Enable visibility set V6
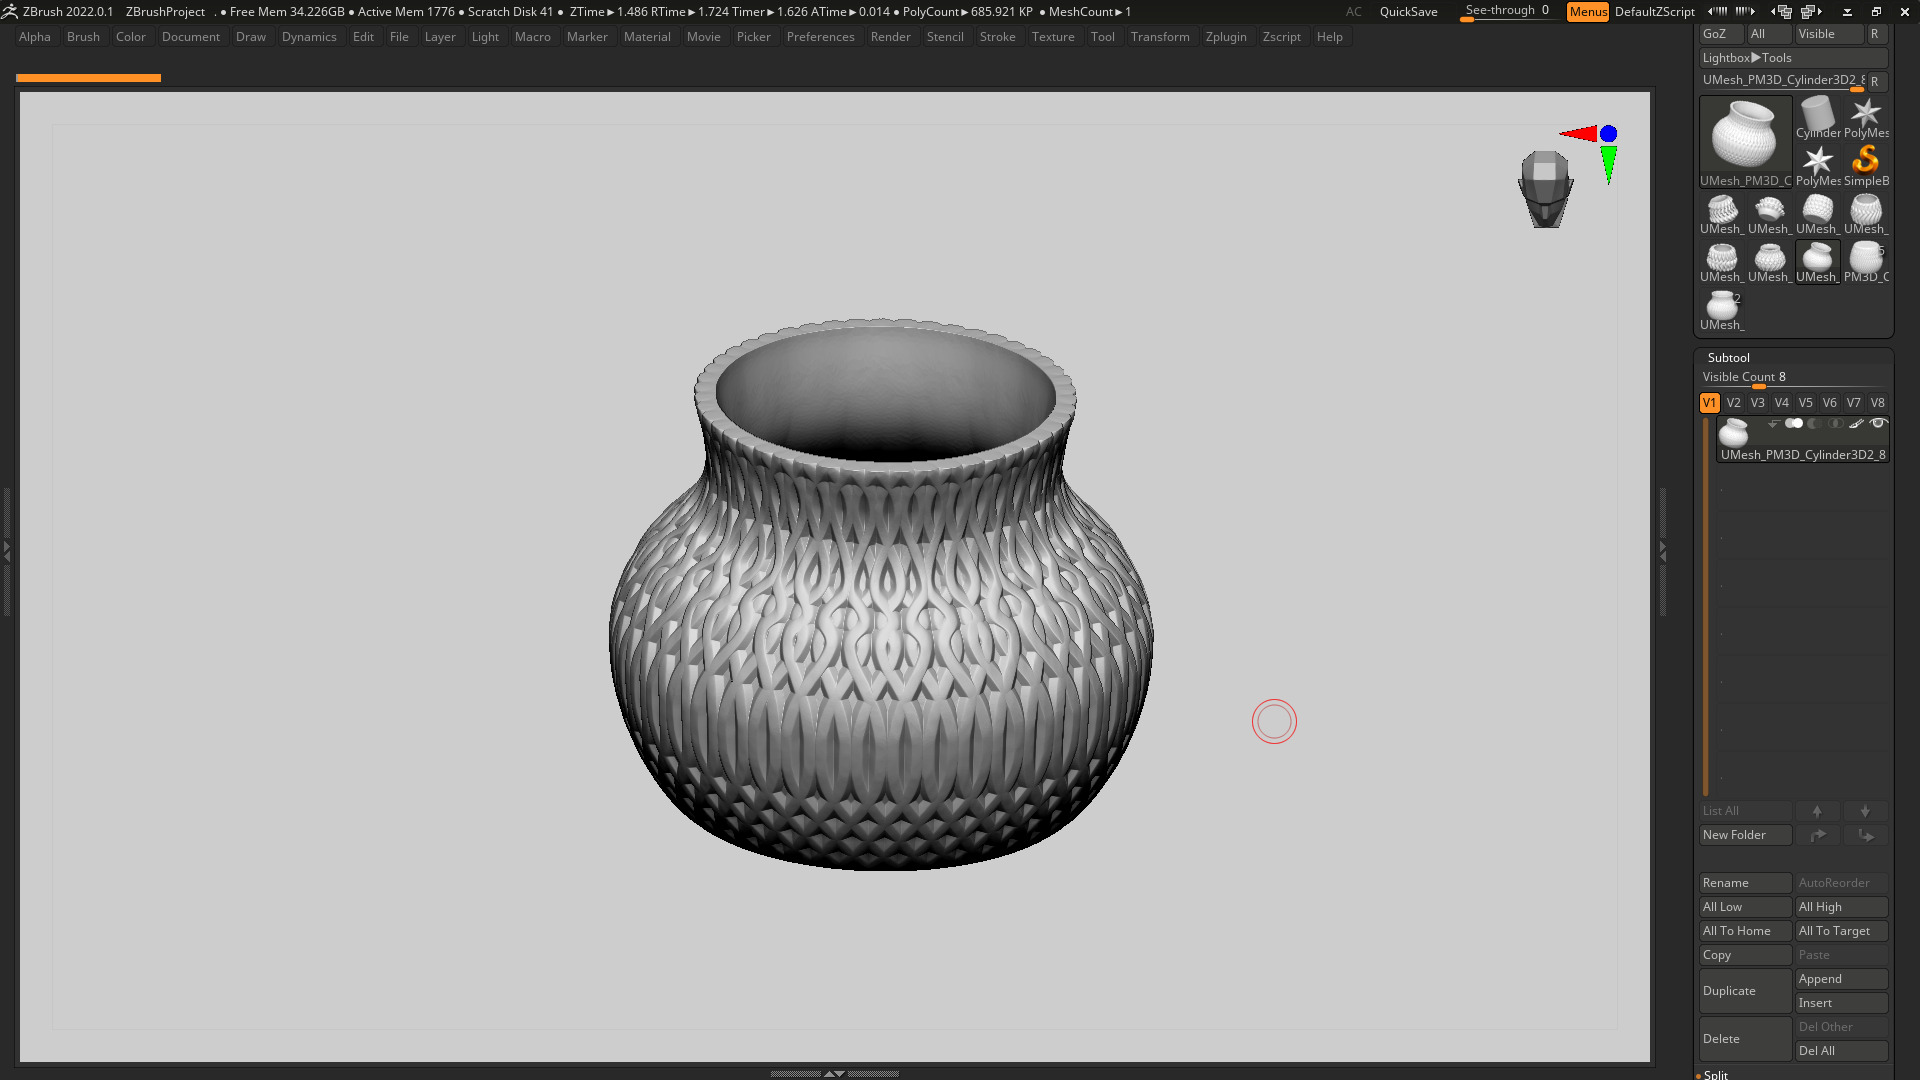Viewport: 1920px width, 1080px height. [x=1829, y=403]
